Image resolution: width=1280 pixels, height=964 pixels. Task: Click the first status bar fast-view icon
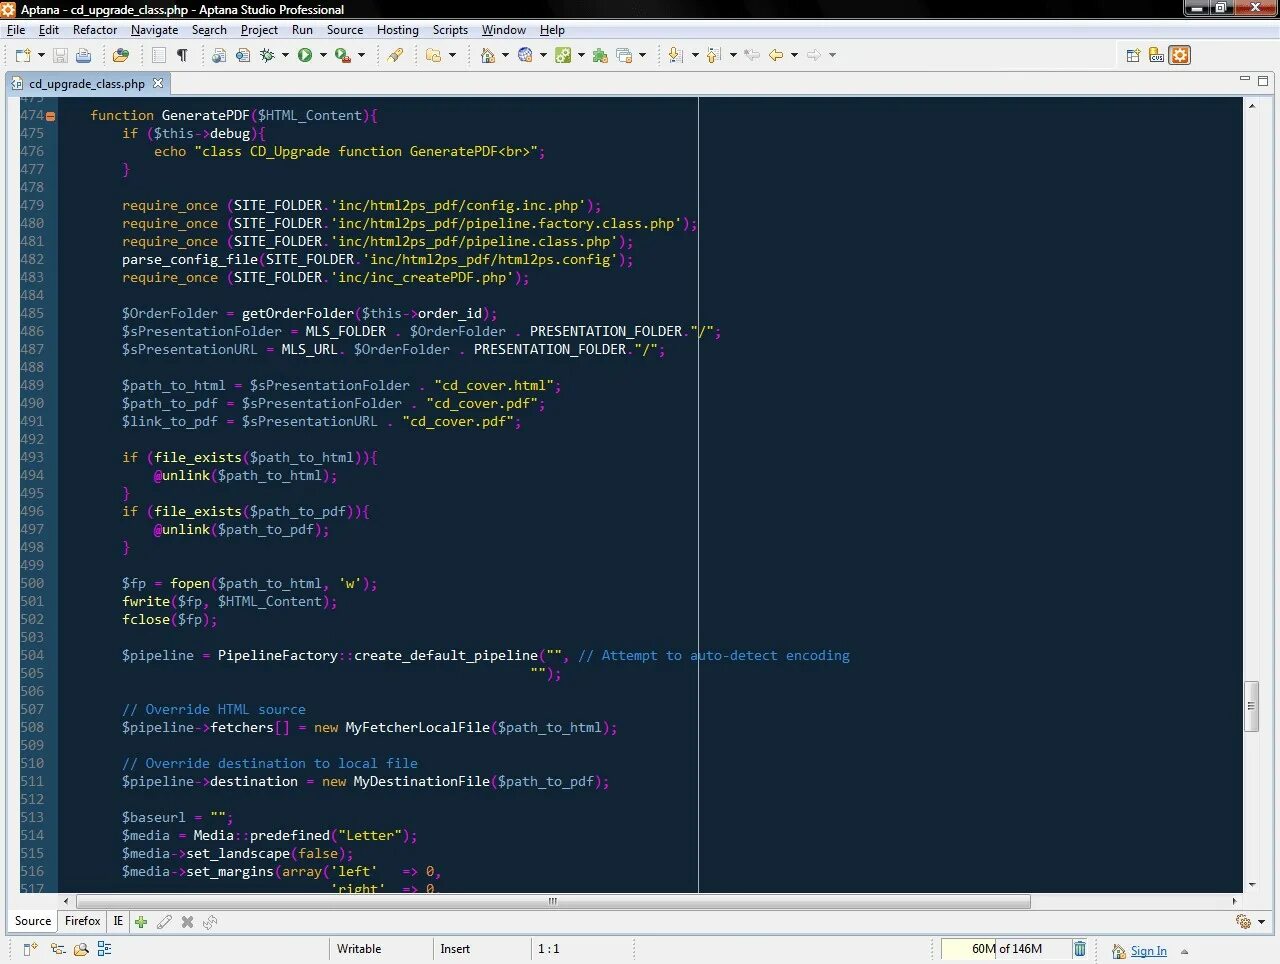click(30, 949)
